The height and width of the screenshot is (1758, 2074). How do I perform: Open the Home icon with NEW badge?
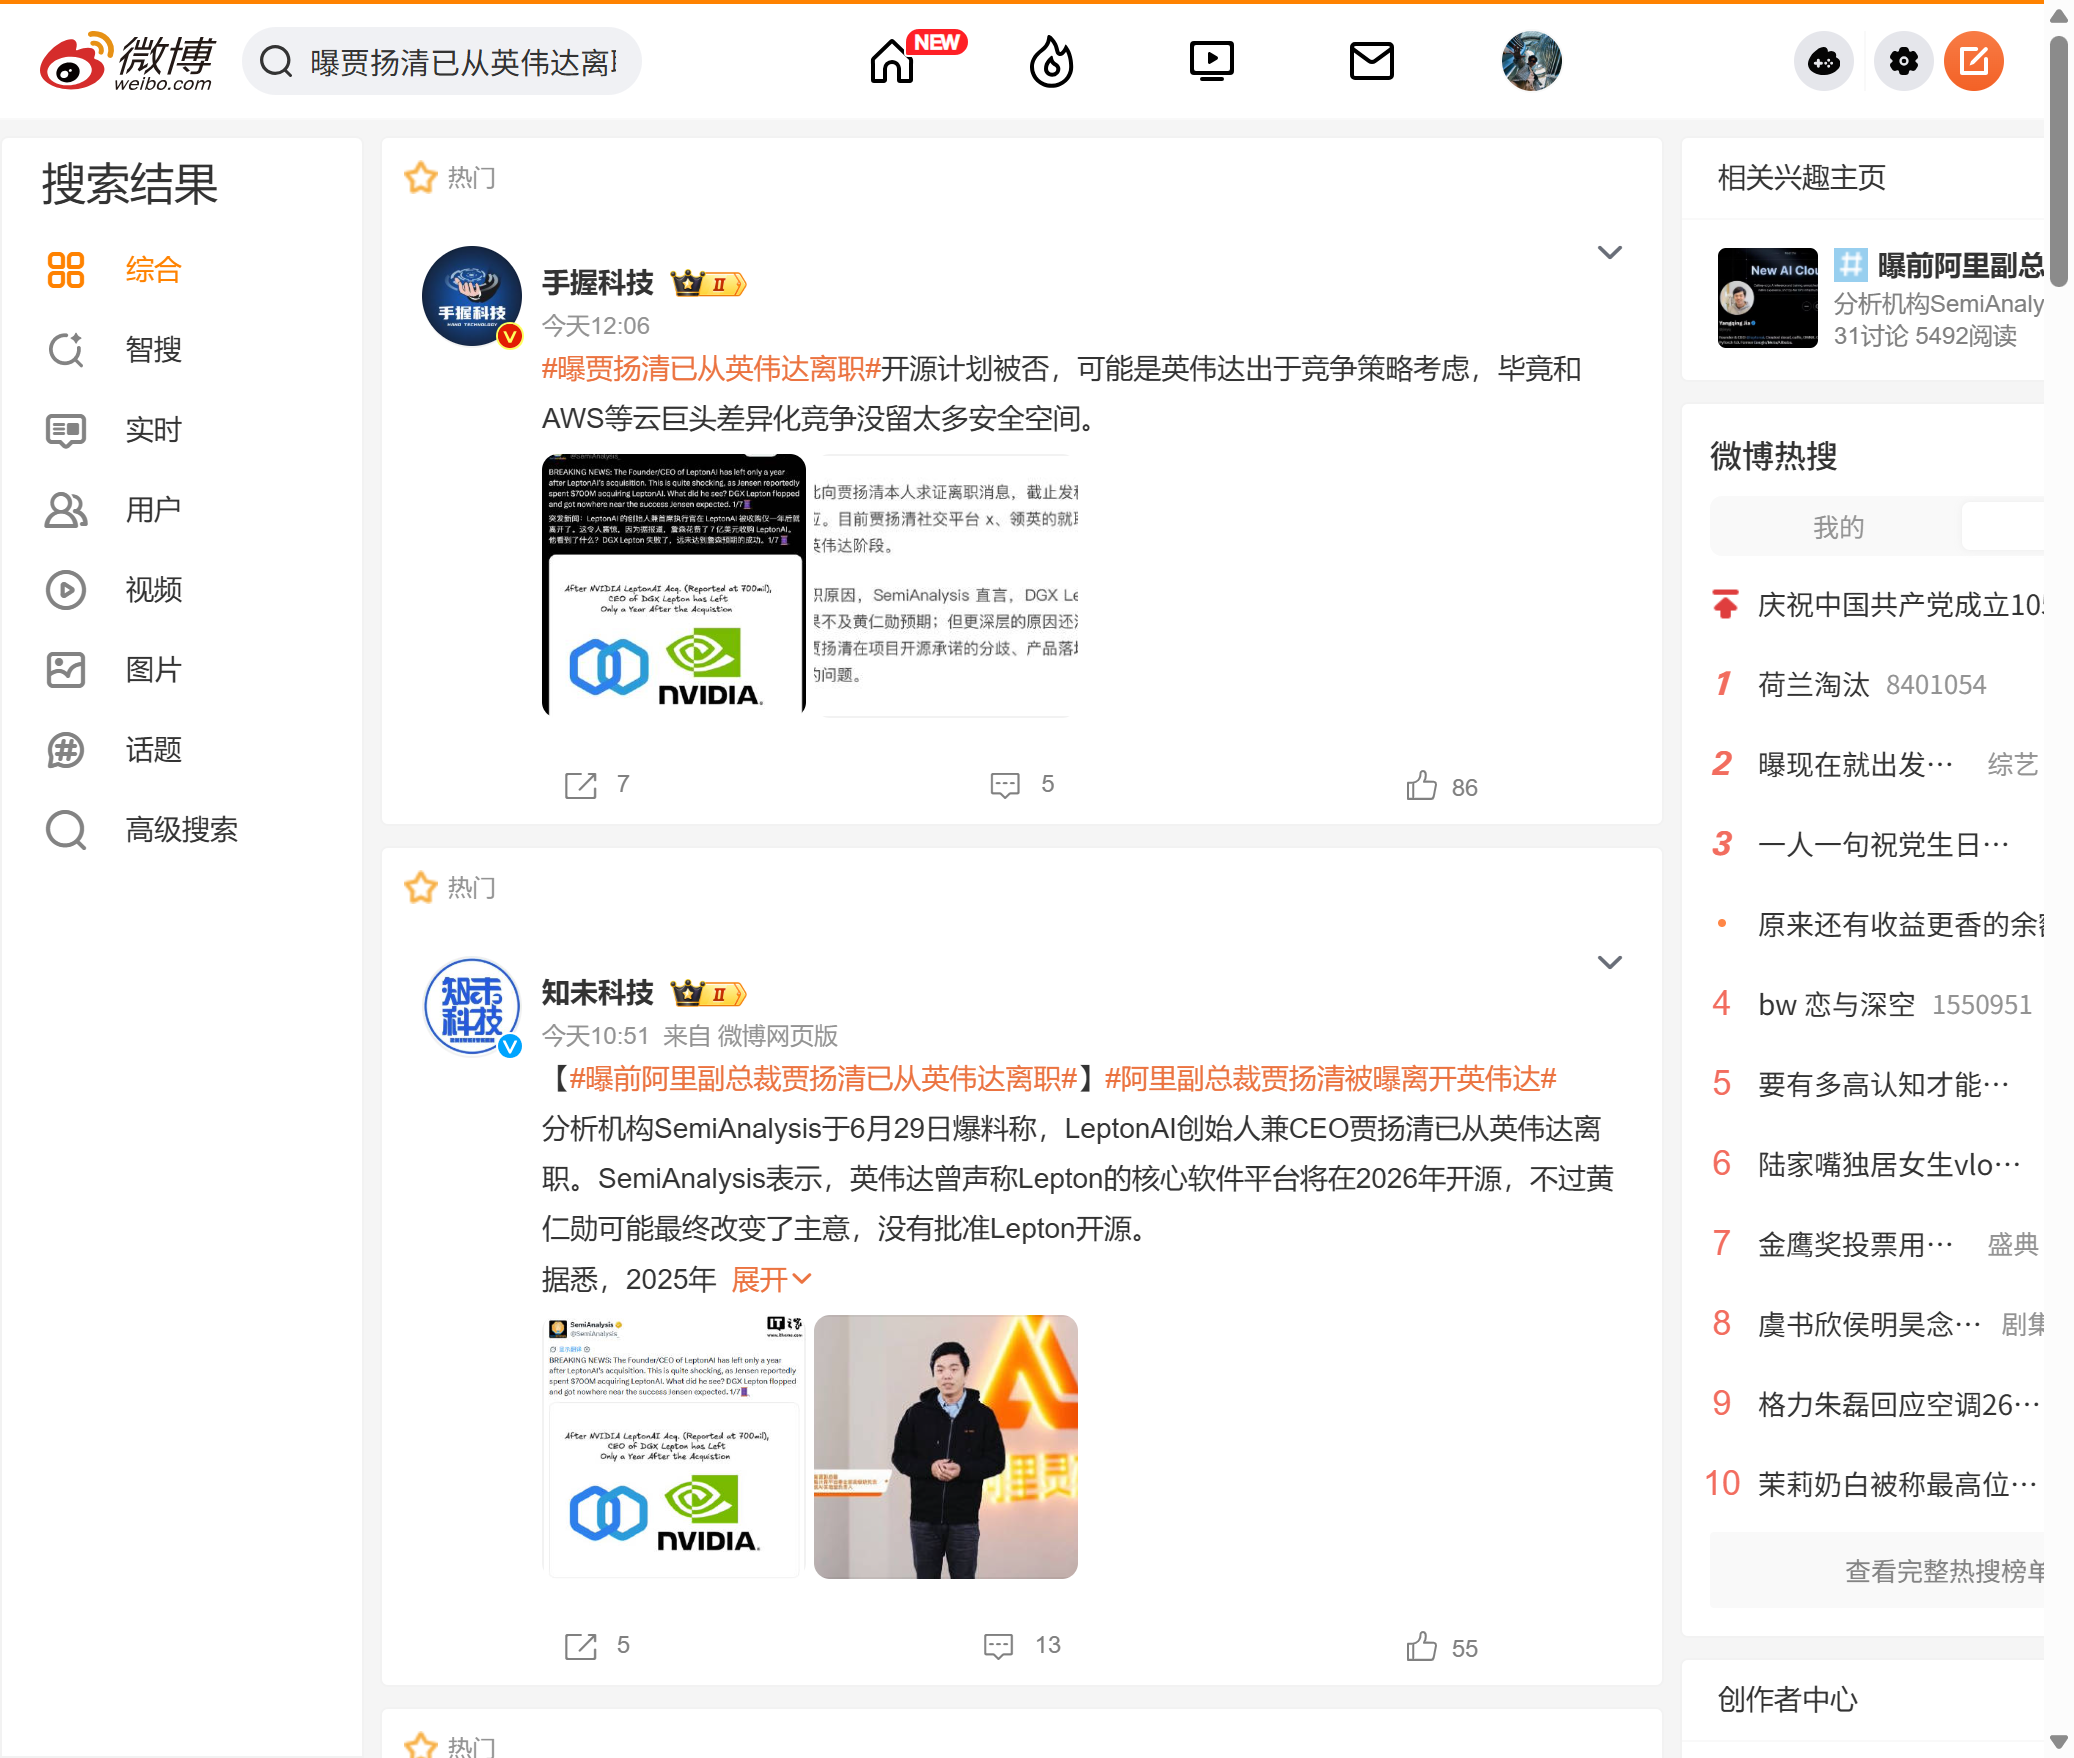click(x=892, y=62)
